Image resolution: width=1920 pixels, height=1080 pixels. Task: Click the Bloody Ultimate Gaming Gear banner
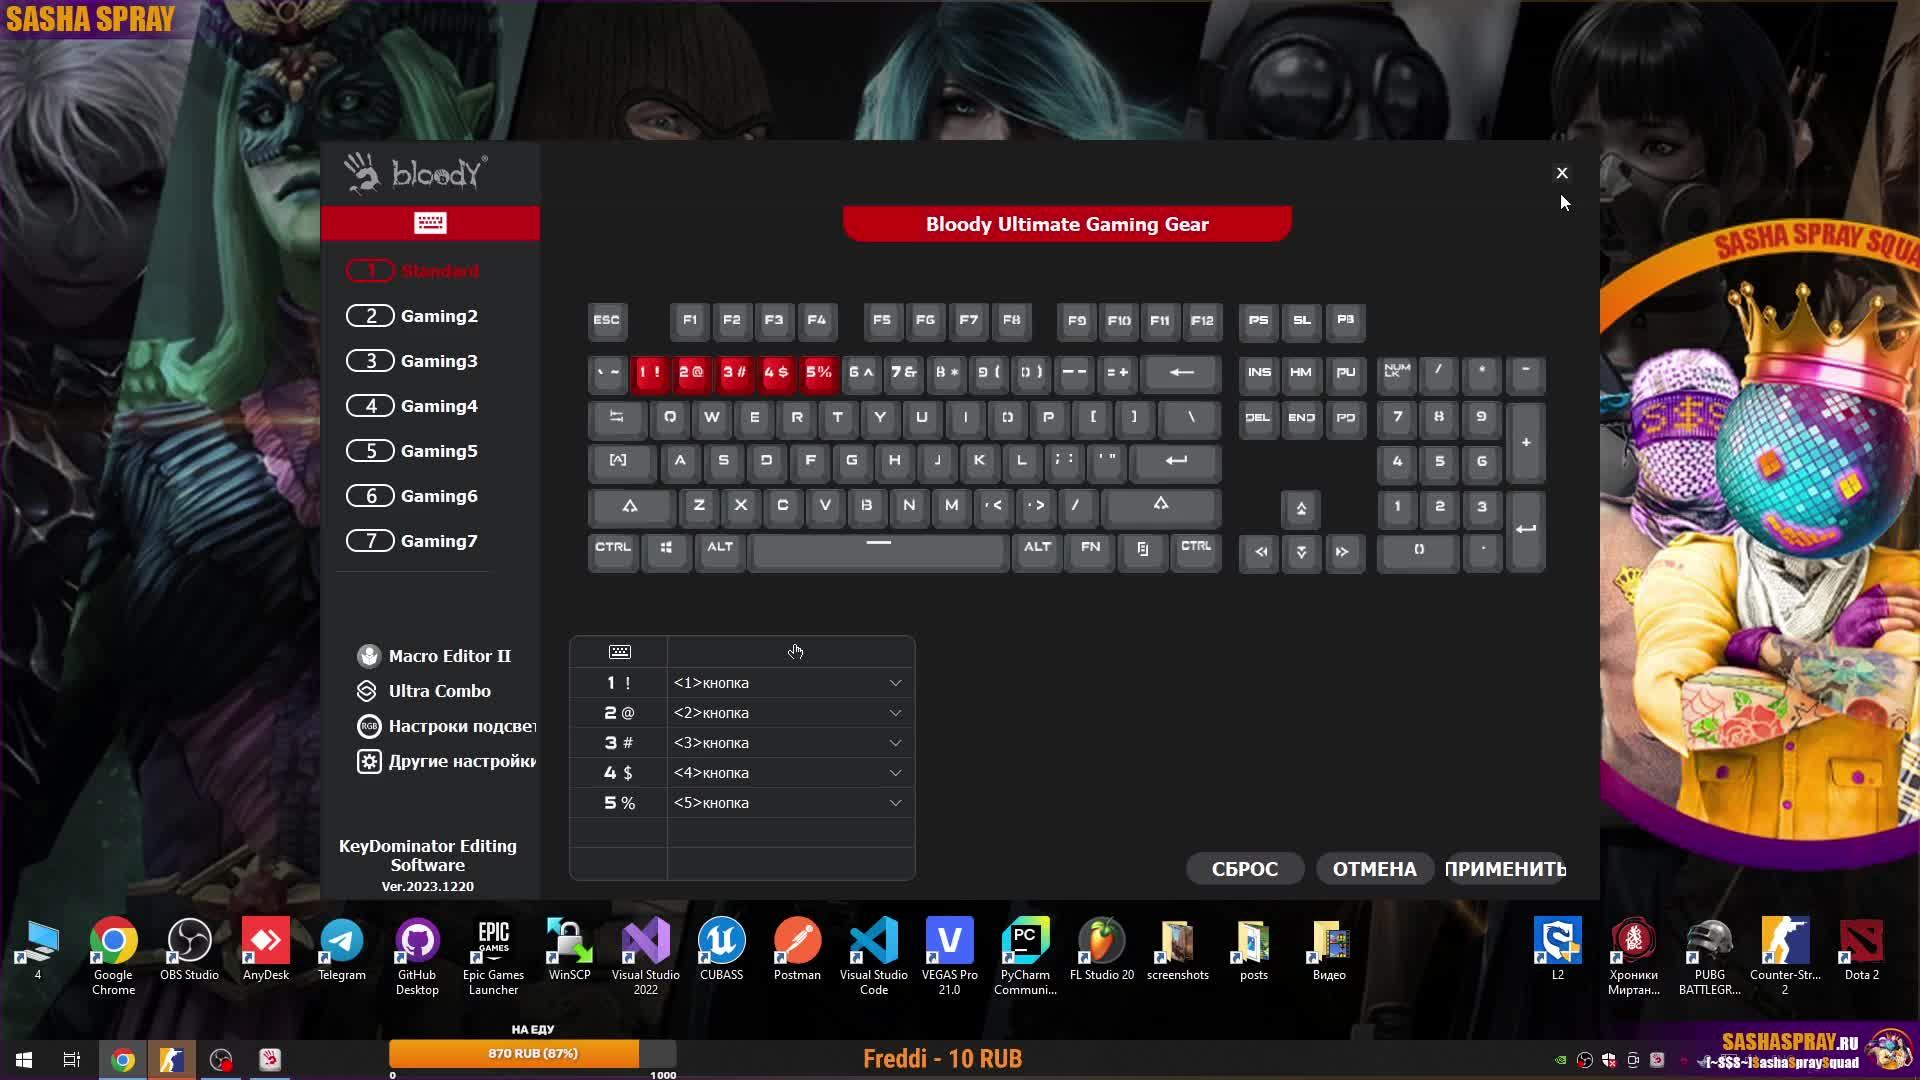click(x=1066, y=224)
